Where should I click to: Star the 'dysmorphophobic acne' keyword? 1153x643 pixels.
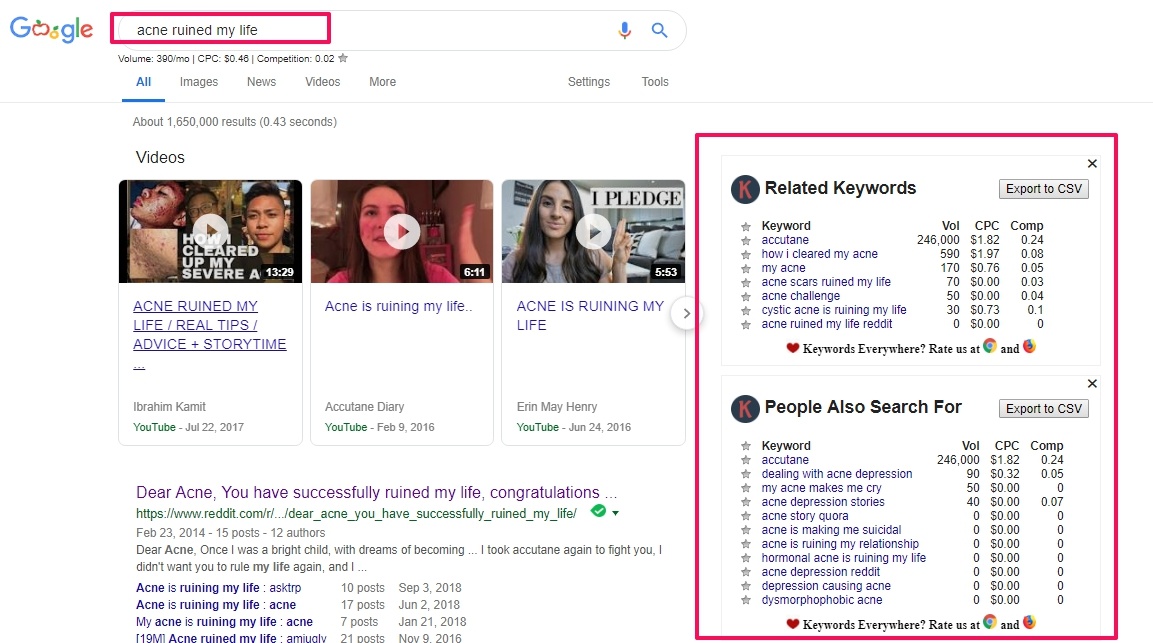click(x=746, y=600)
